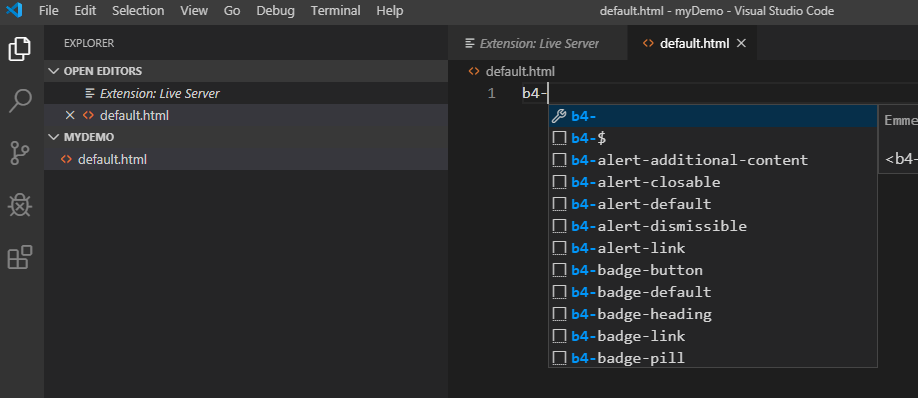
Task: Open the Edit menu
Action: [85, 11]
